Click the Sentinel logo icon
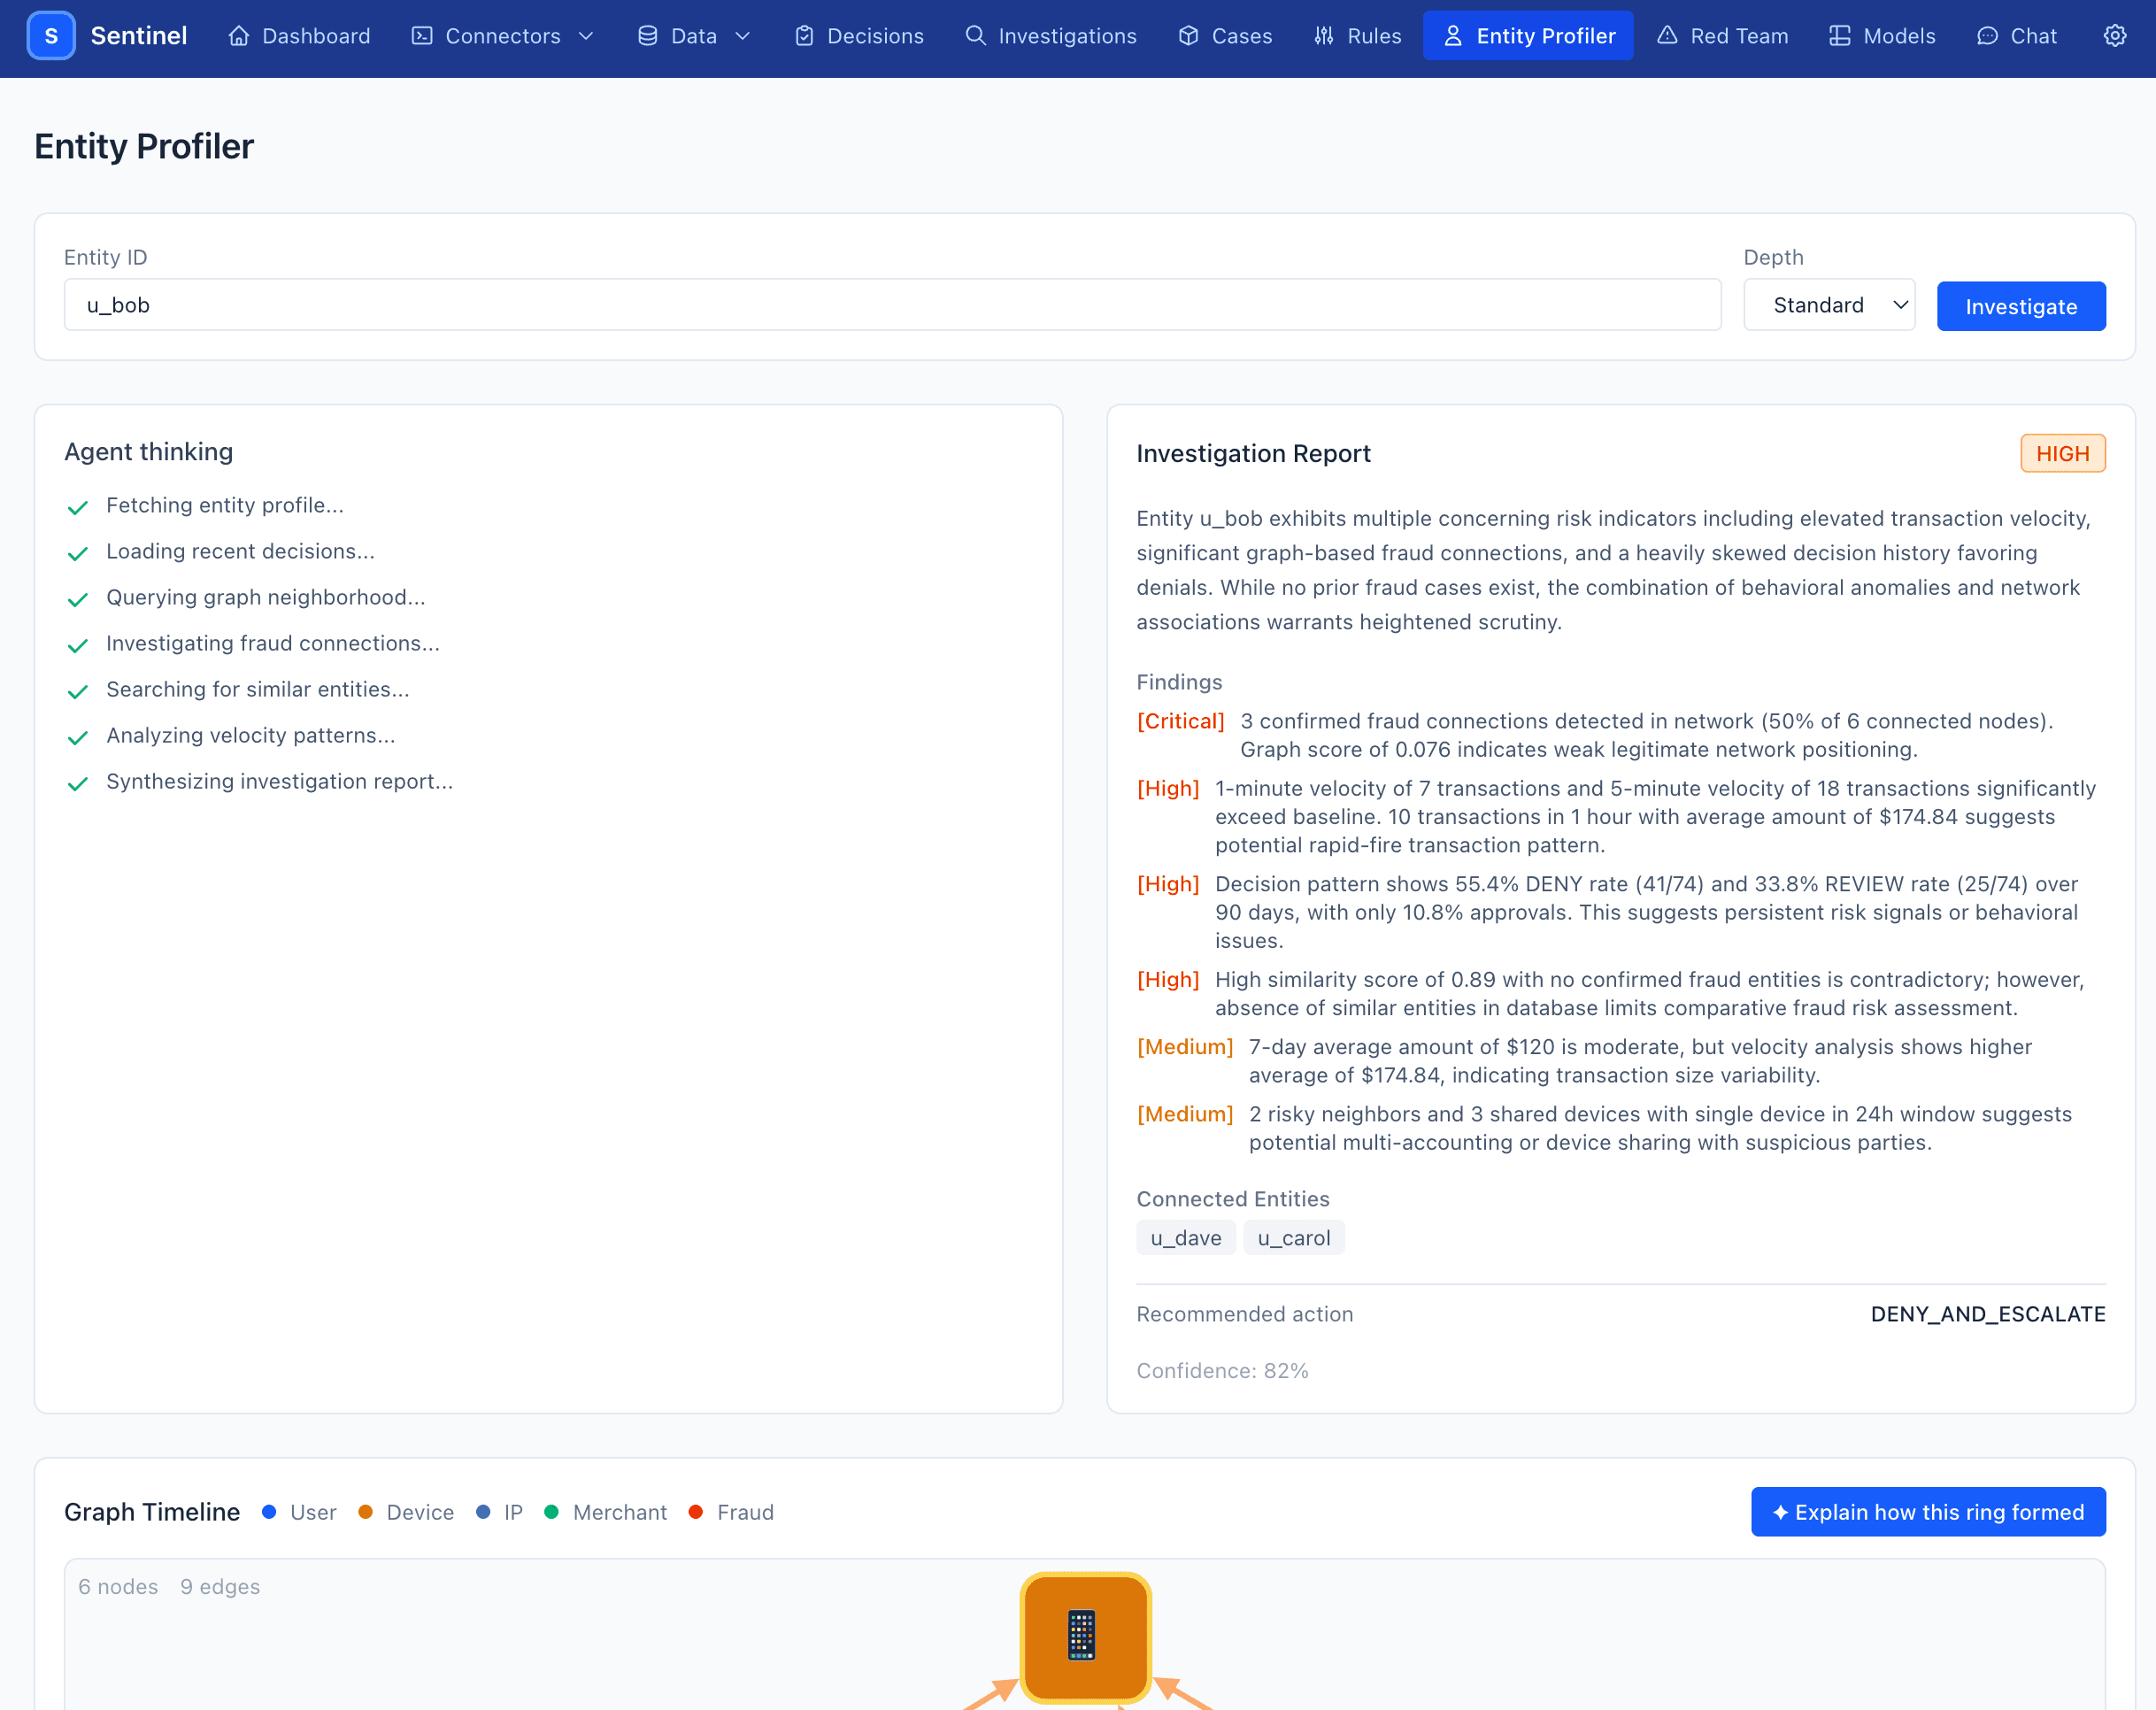 tap(51, 36)
